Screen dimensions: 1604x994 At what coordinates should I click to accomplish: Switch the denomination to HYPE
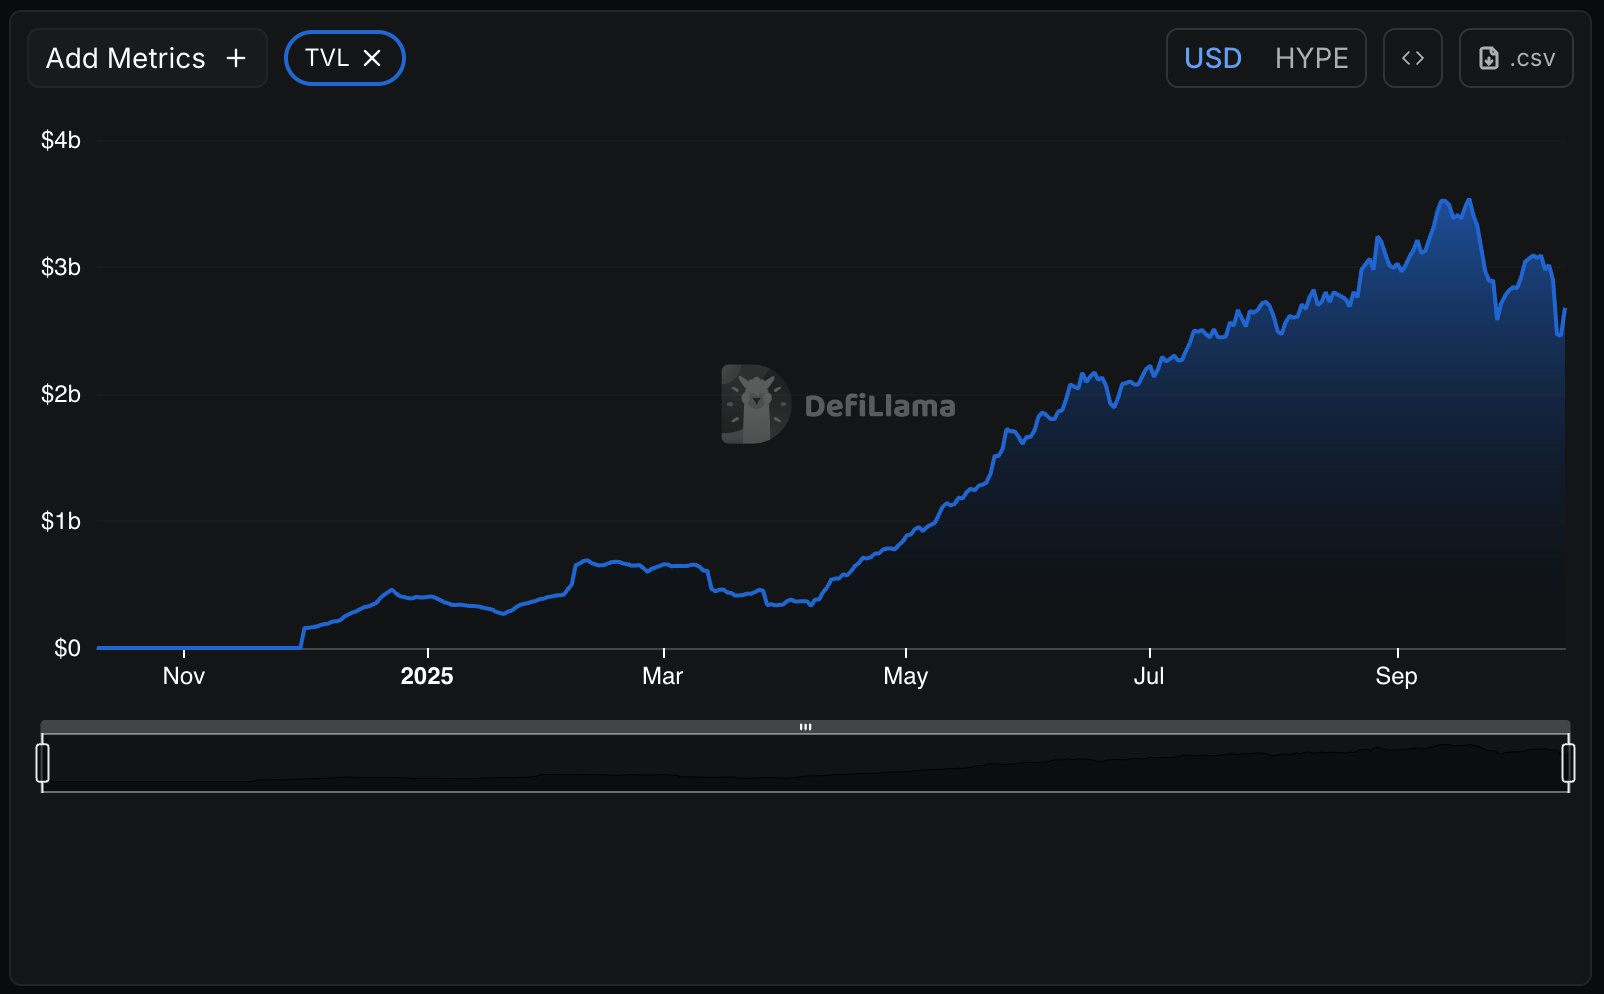[x=1311, y=59]
